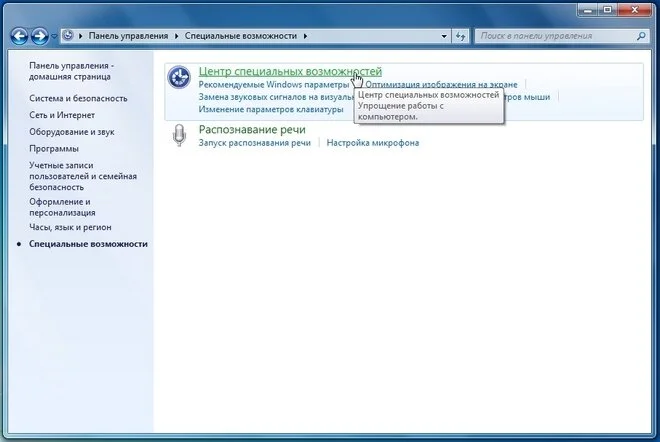This screenshot has width=660, height=442.
Task: Click the magnifier search icon
Action: click(x=641, y=36)
